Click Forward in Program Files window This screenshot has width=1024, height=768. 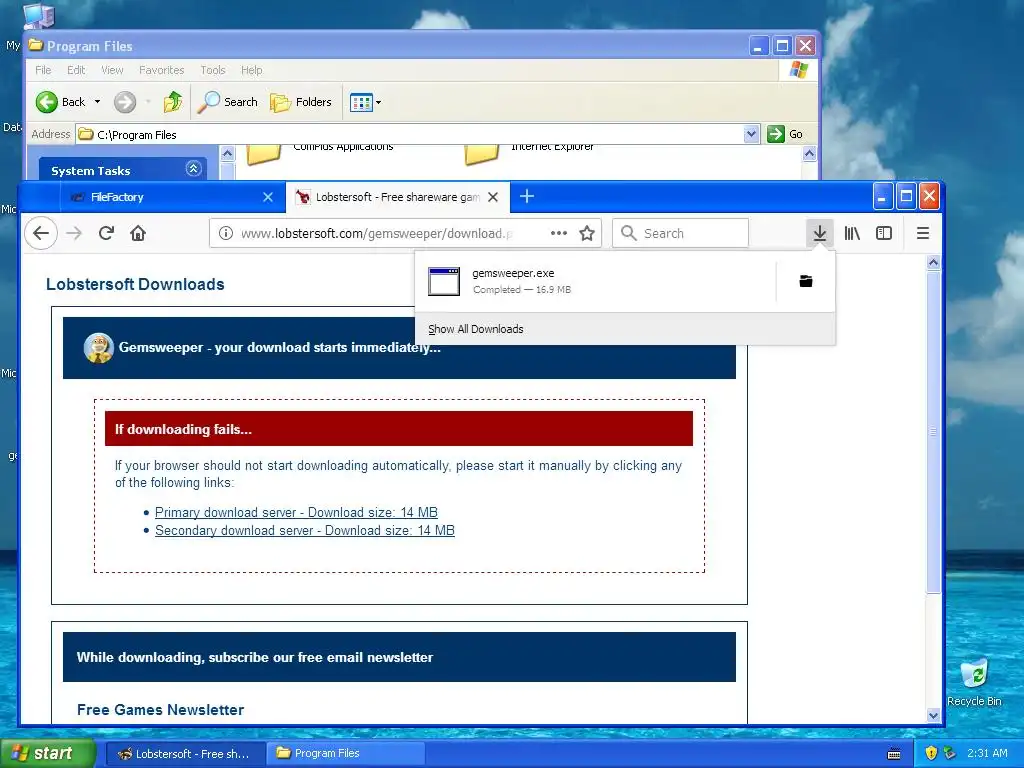point(125,102)
